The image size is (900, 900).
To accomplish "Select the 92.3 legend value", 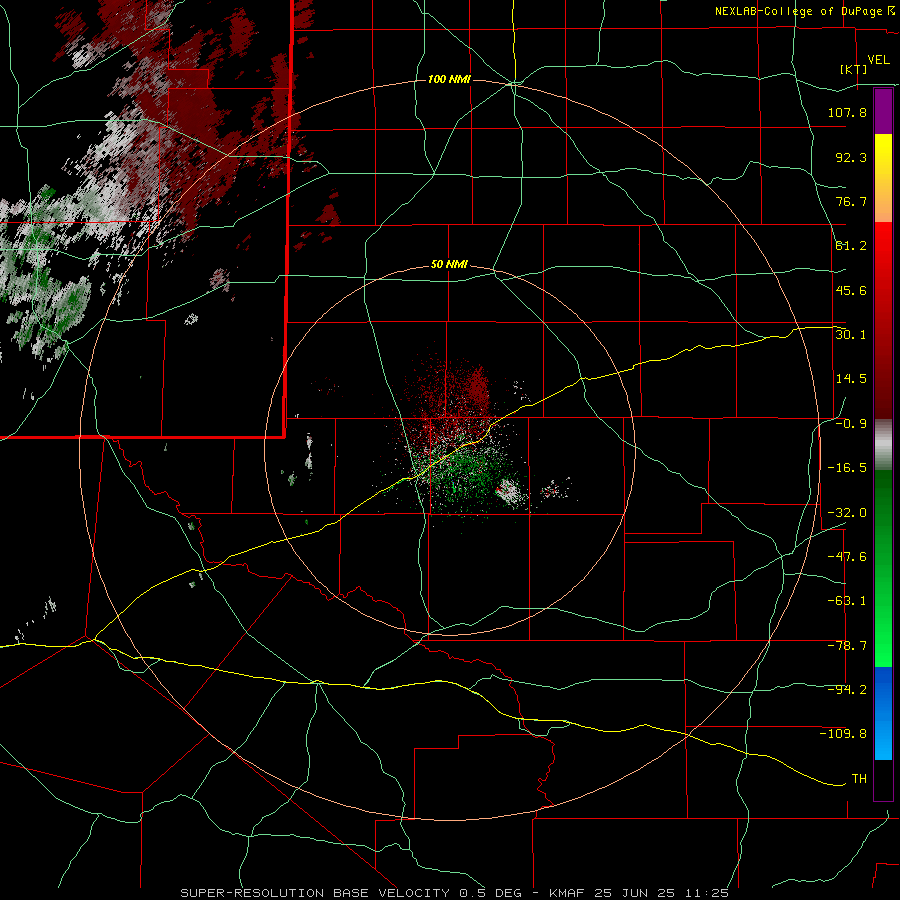I will click(x=851, y=157).
